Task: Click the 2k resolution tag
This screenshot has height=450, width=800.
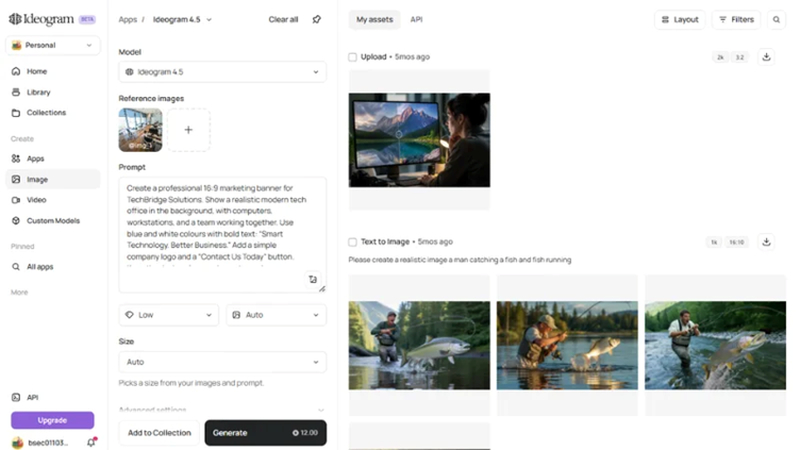Action: [x=720, y=57]
